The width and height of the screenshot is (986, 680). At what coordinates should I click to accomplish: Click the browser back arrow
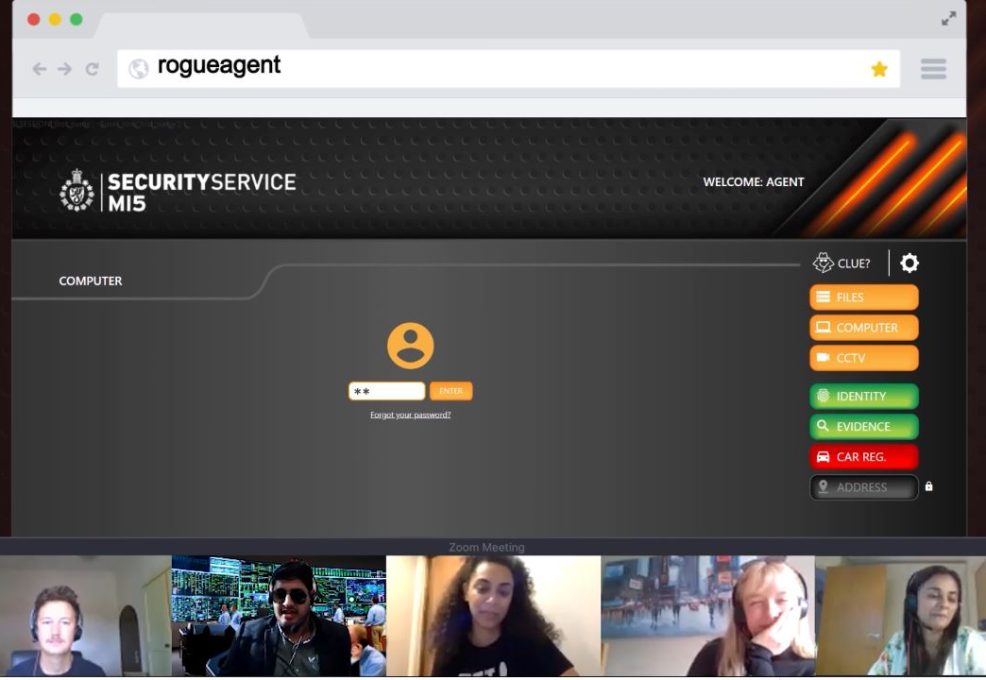point(39,69)
